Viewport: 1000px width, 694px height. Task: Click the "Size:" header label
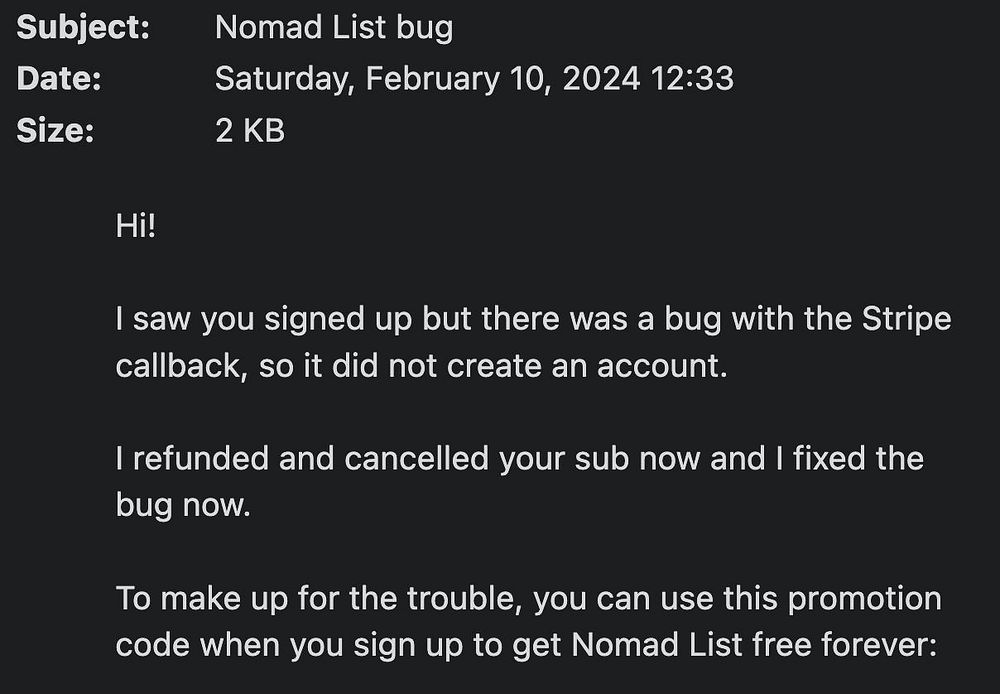click(x=55, y=130)
